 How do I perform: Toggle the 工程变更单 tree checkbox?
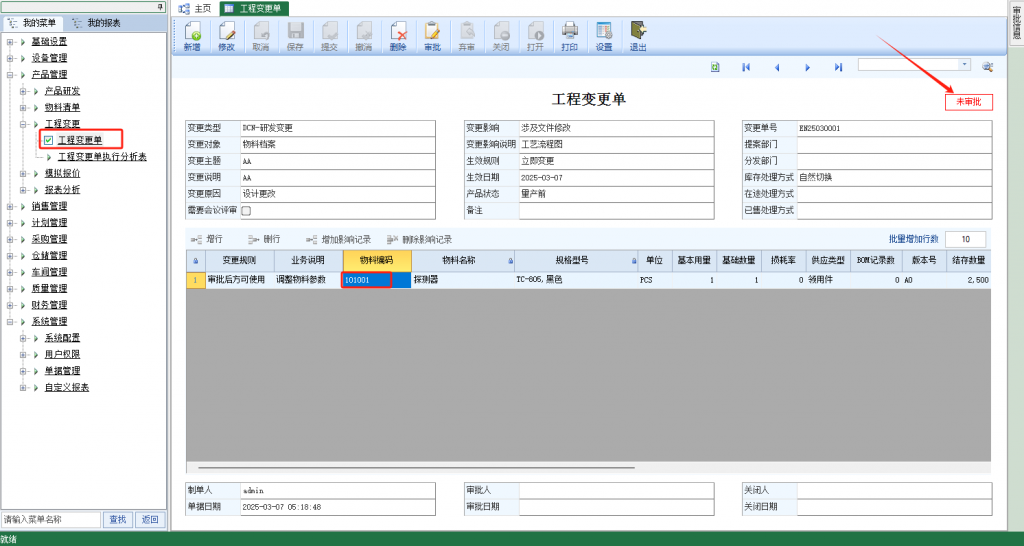pyautogui.click(x=48, y=140)
